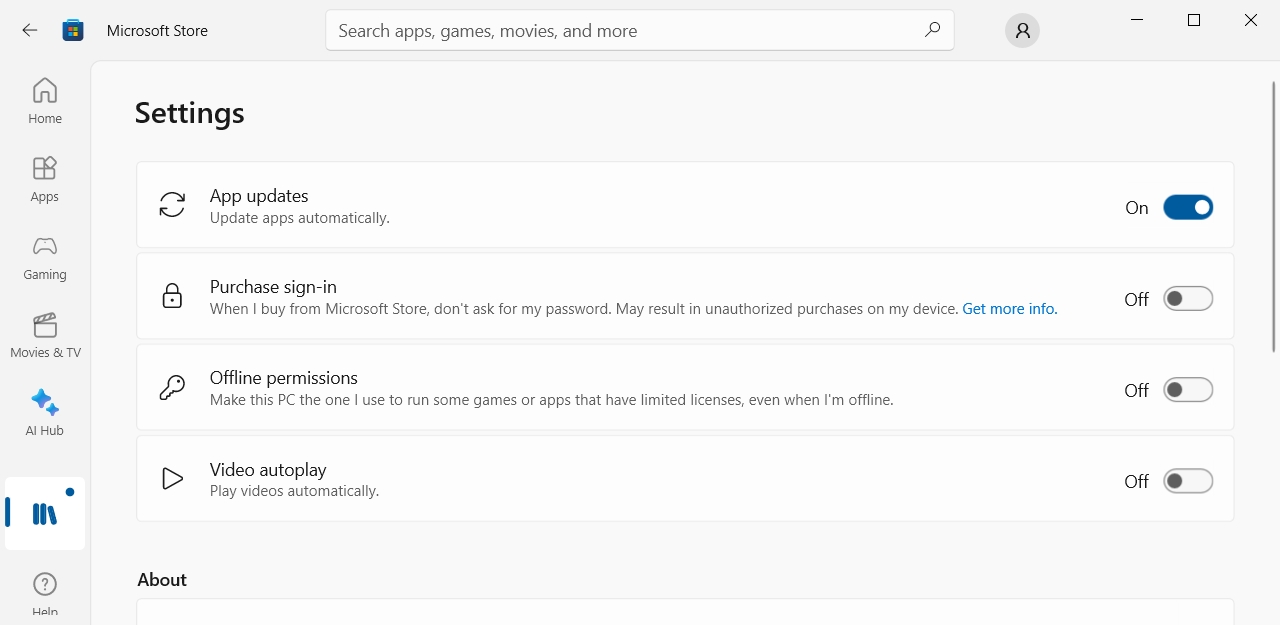Click the 'Play videos automatically.' description
This screenshot has width=1280, height=625.
pyautogui.click(x=294, y=491)
